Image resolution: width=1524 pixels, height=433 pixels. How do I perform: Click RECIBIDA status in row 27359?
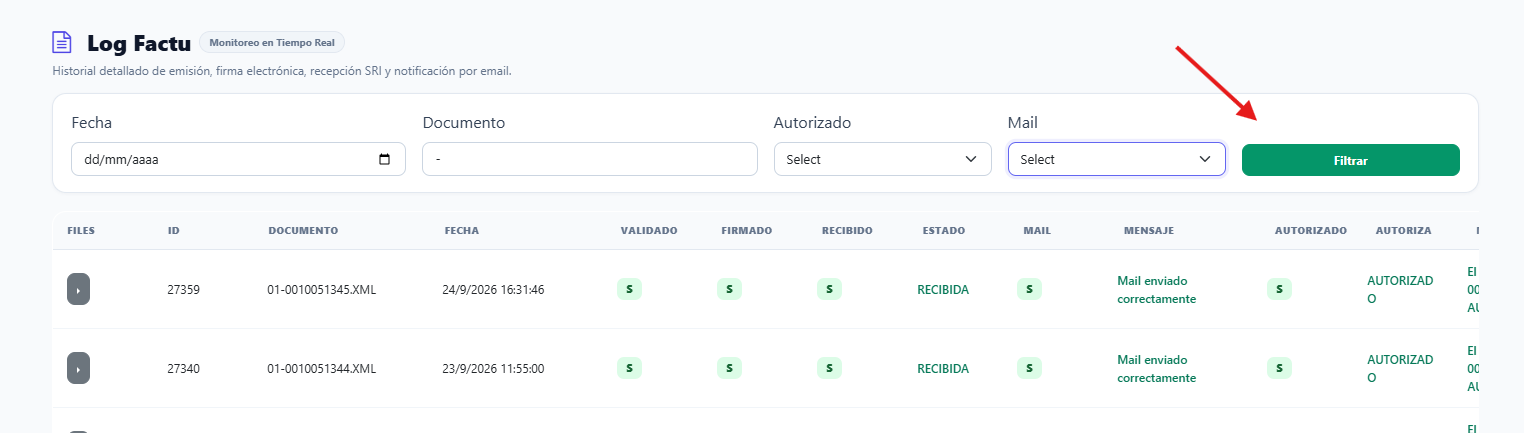tap(943, 289)
